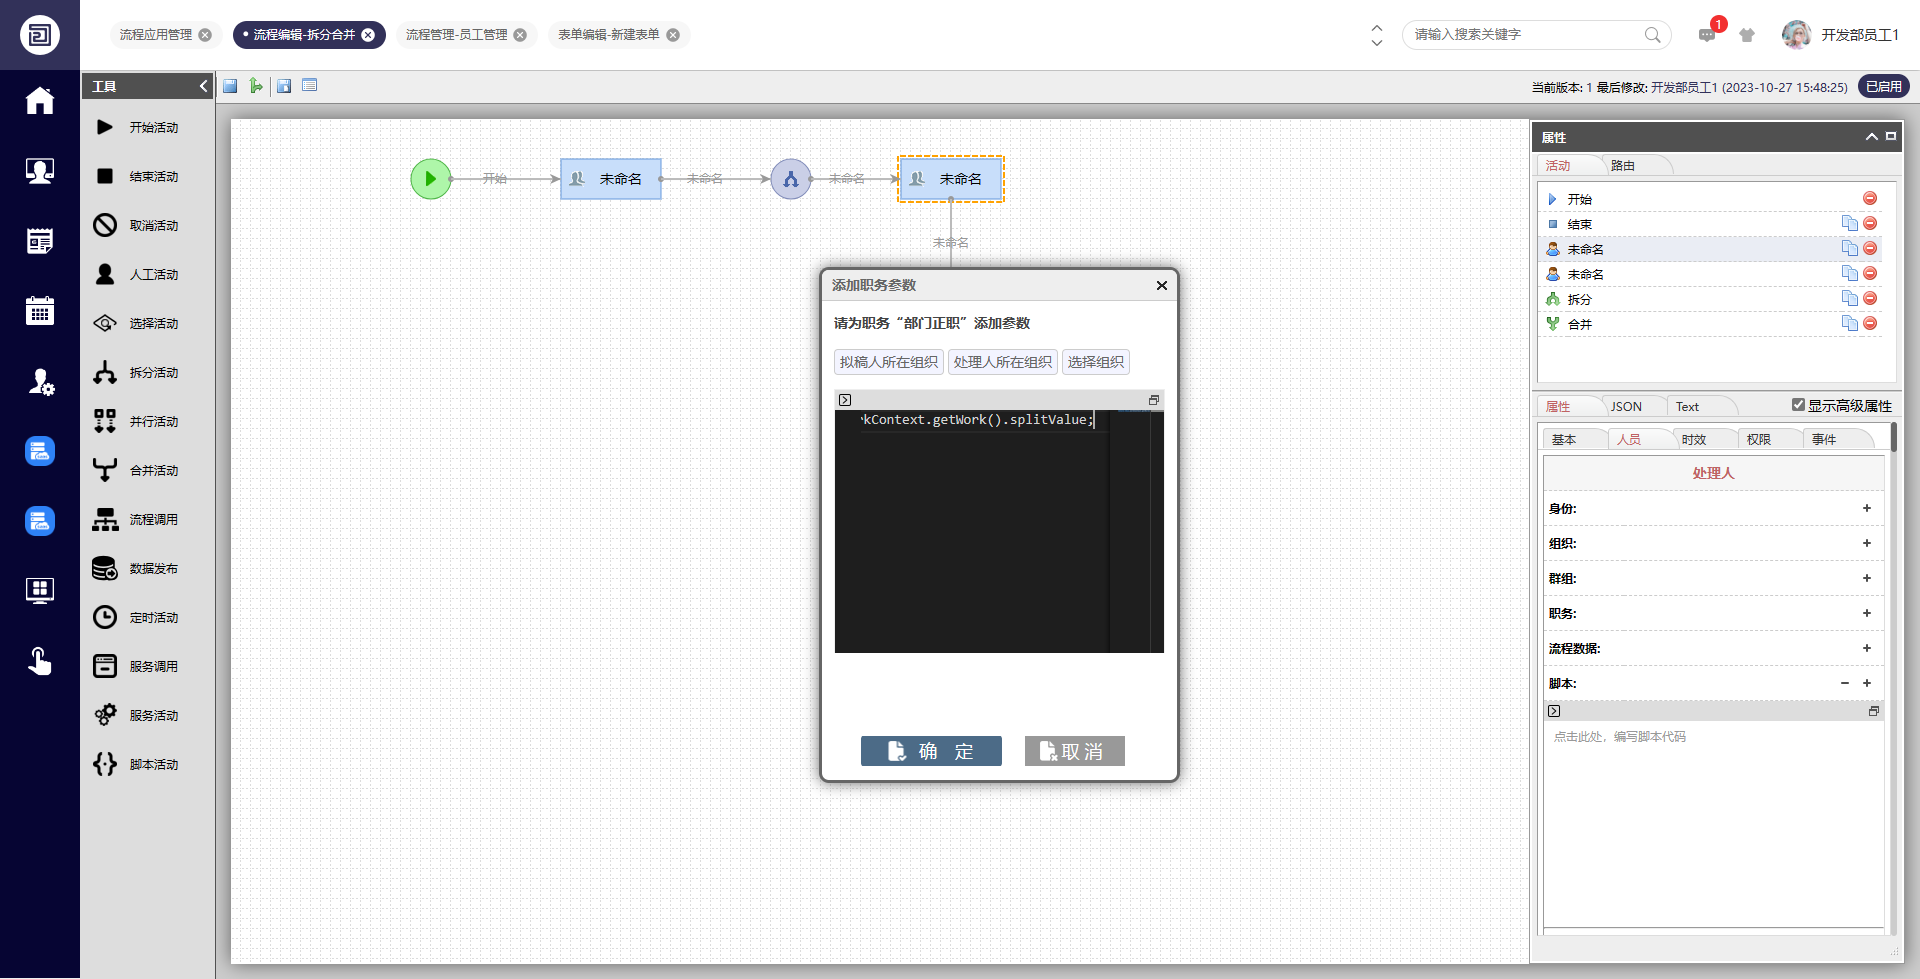Select the 脚本活动 tool
The width and height of the screenshot is (1920, 979).
coord(137,764)
